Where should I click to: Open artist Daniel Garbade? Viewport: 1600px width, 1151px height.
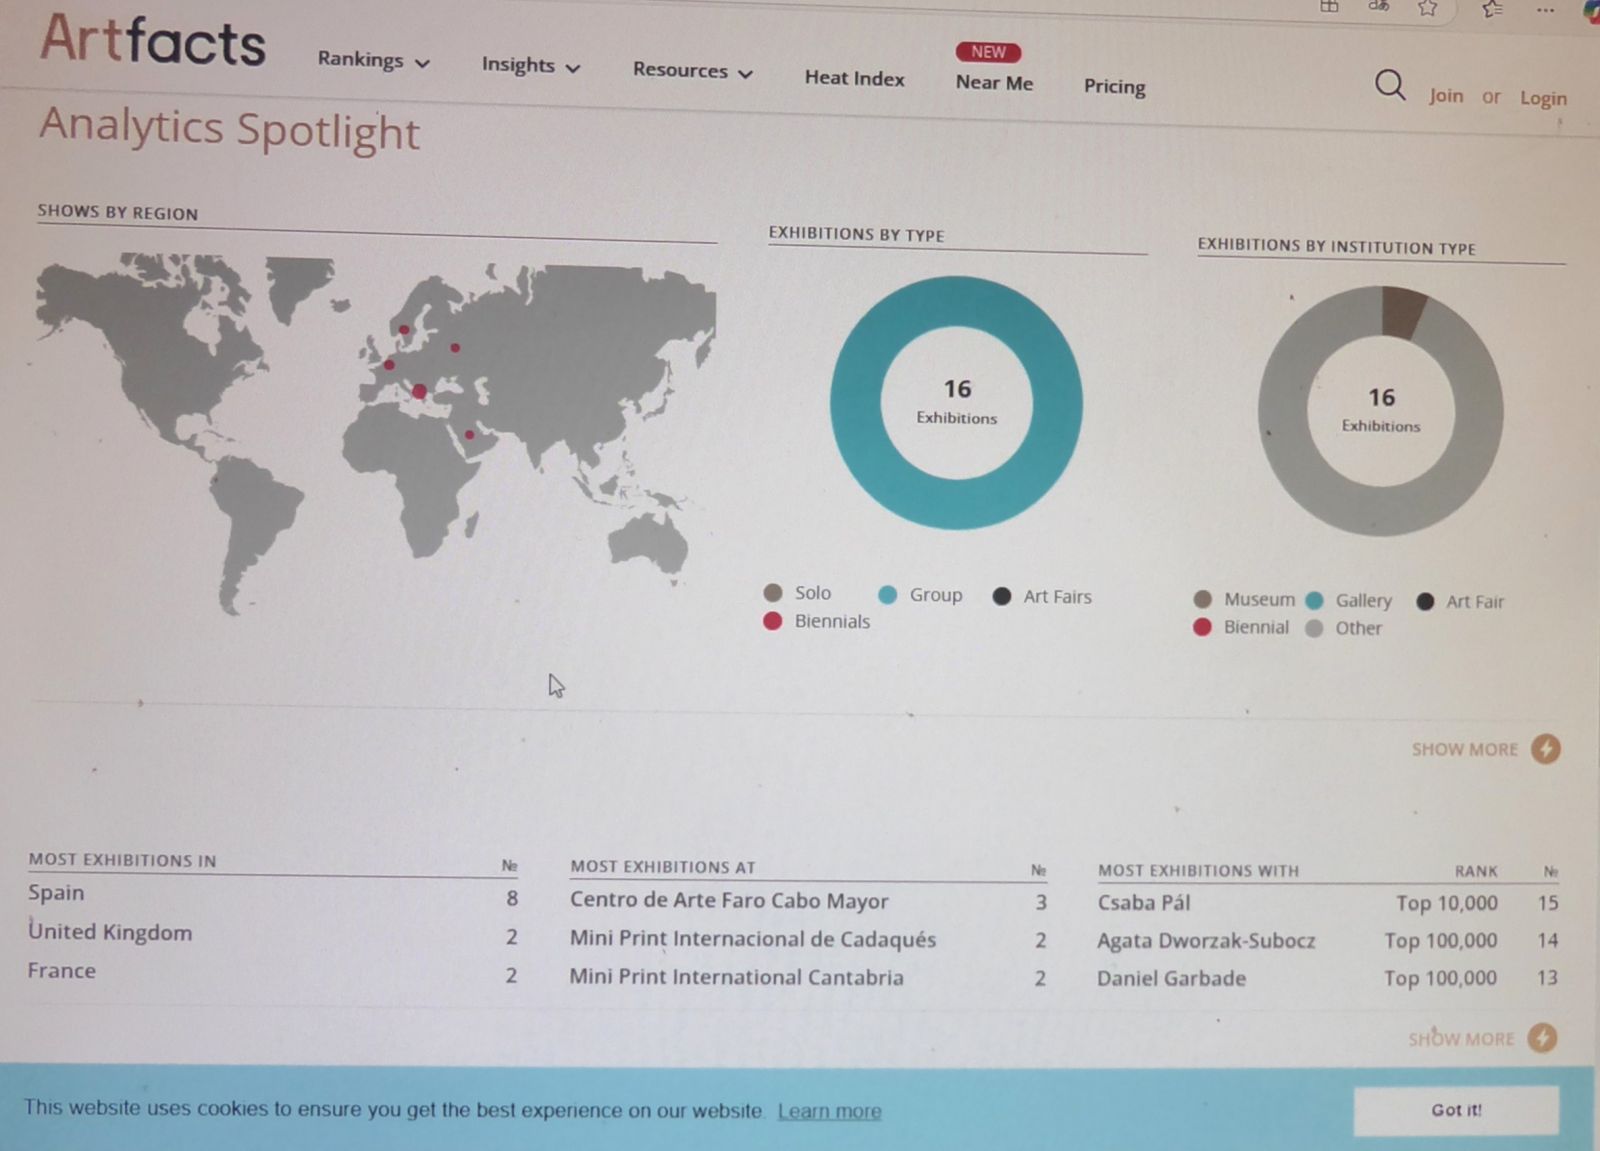click(x=1171, y=979)
